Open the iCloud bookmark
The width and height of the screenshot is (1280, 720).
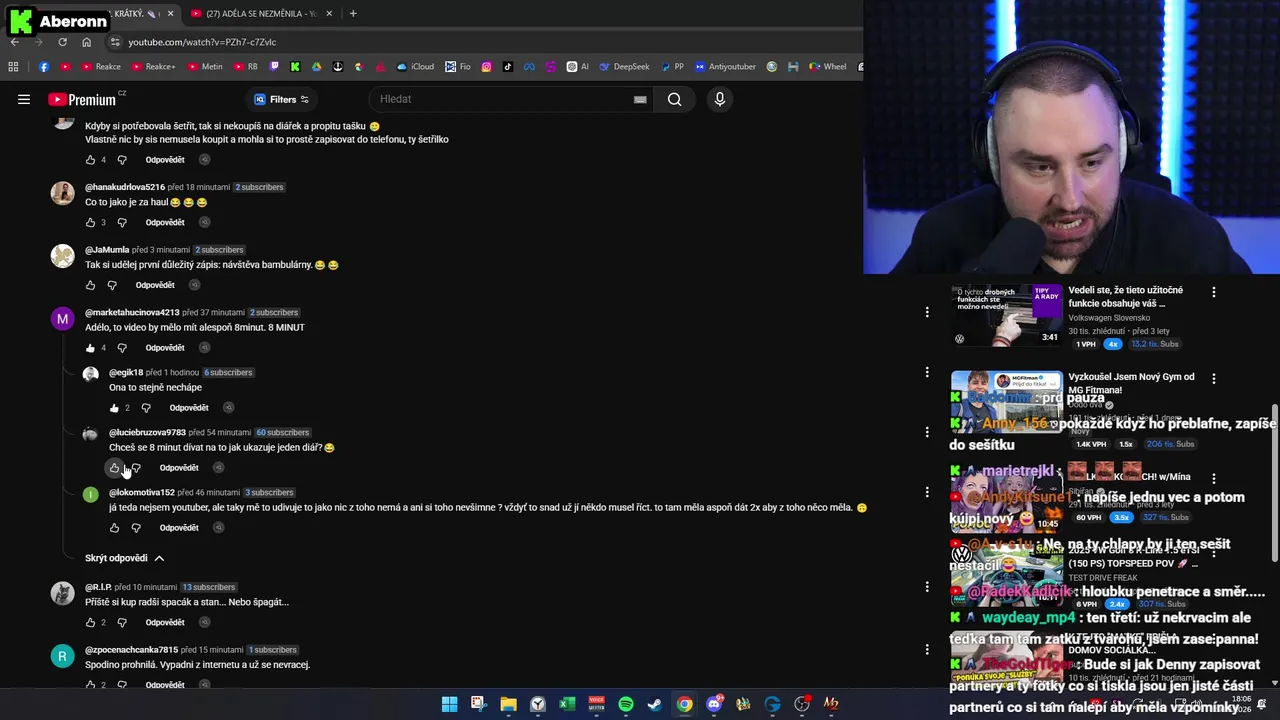(x=415, y=67)
